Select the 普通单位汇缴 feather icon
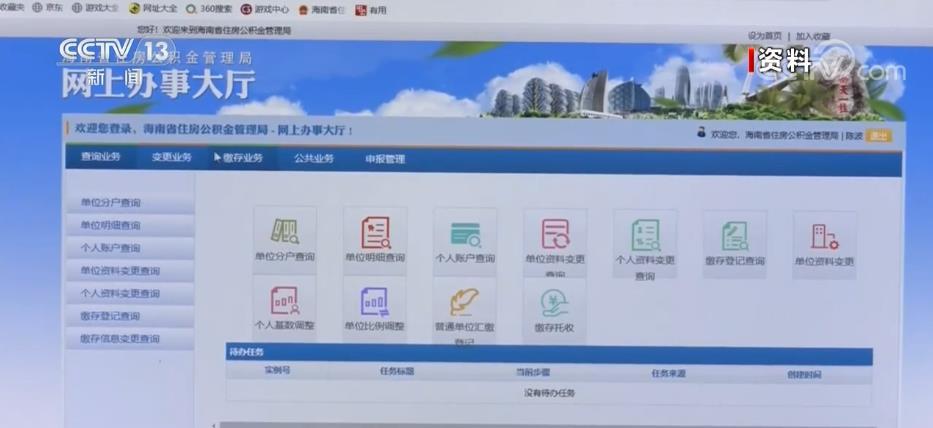This screenshot has width=933, height=428. tap(464, 302)
